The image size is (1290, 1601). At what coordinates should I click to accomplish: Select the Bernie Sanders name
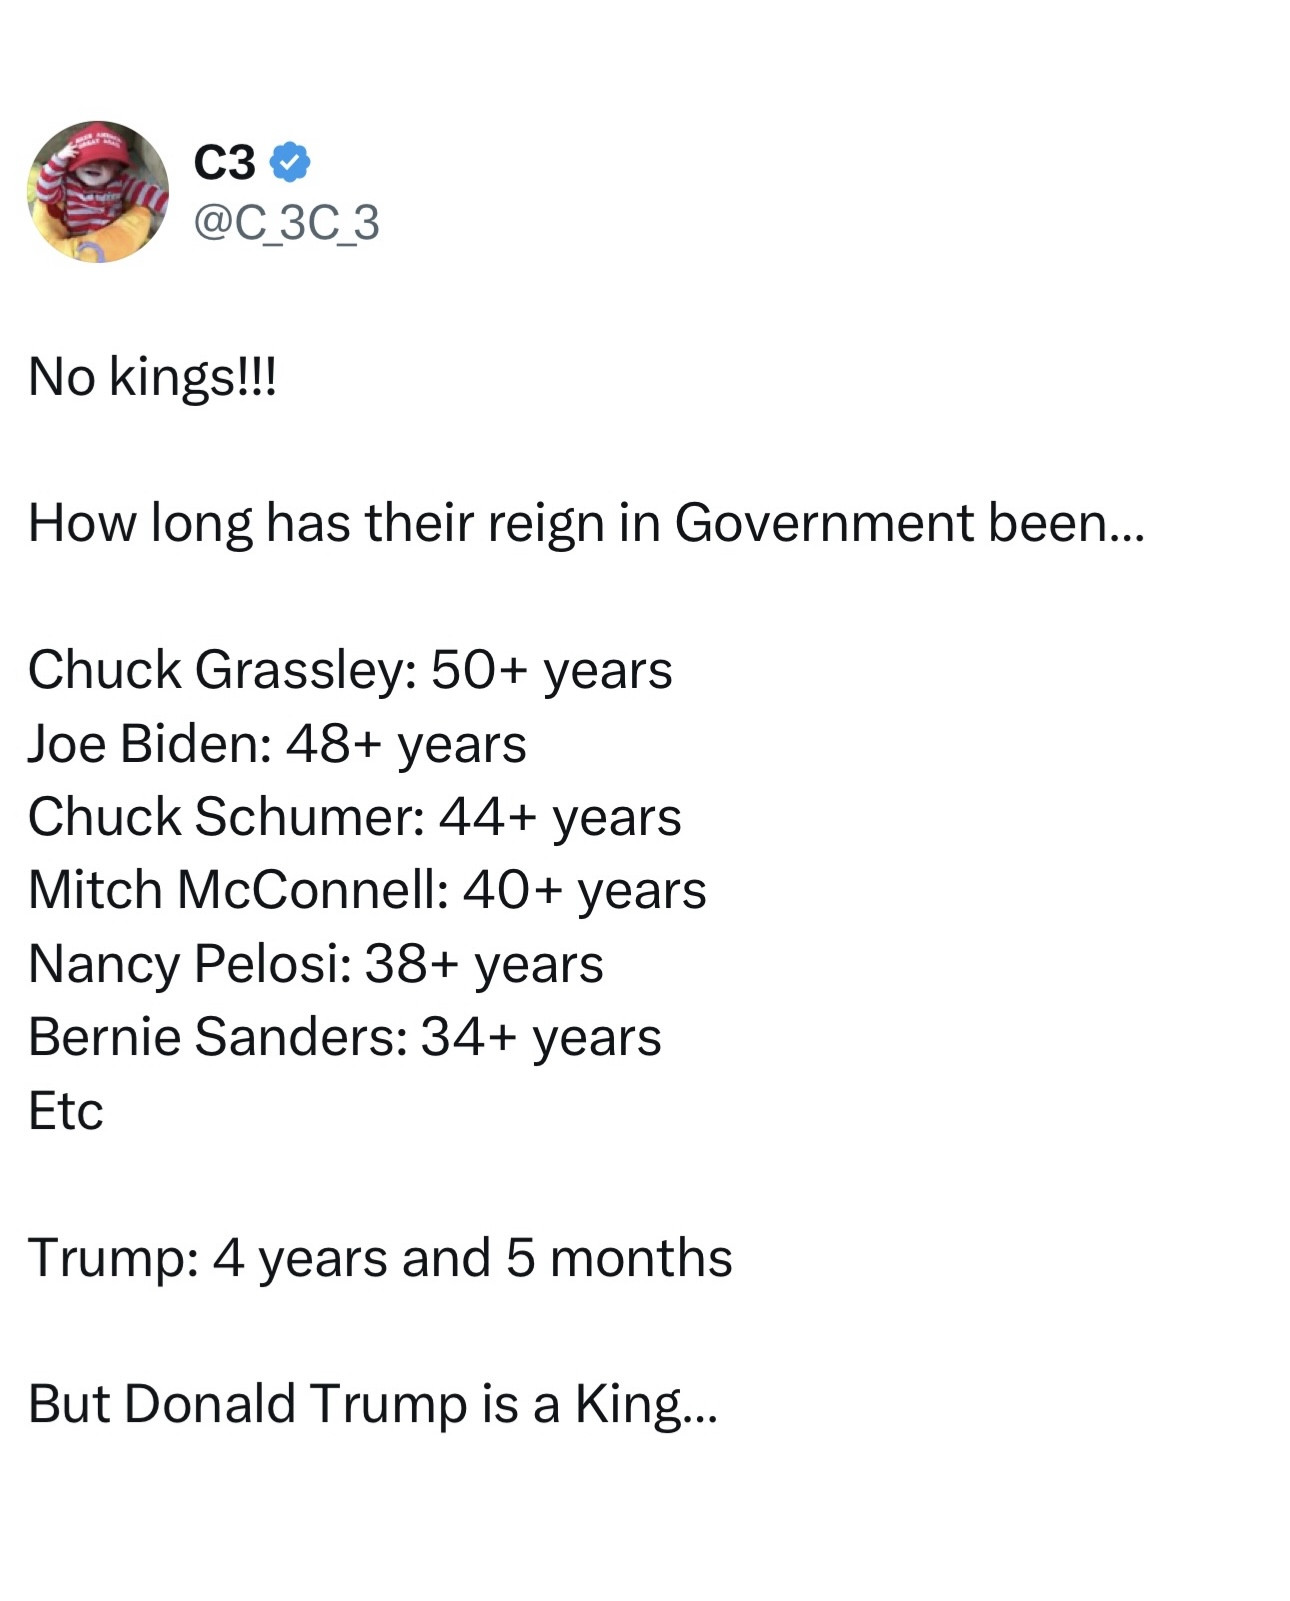click(x=213, y=1036)
